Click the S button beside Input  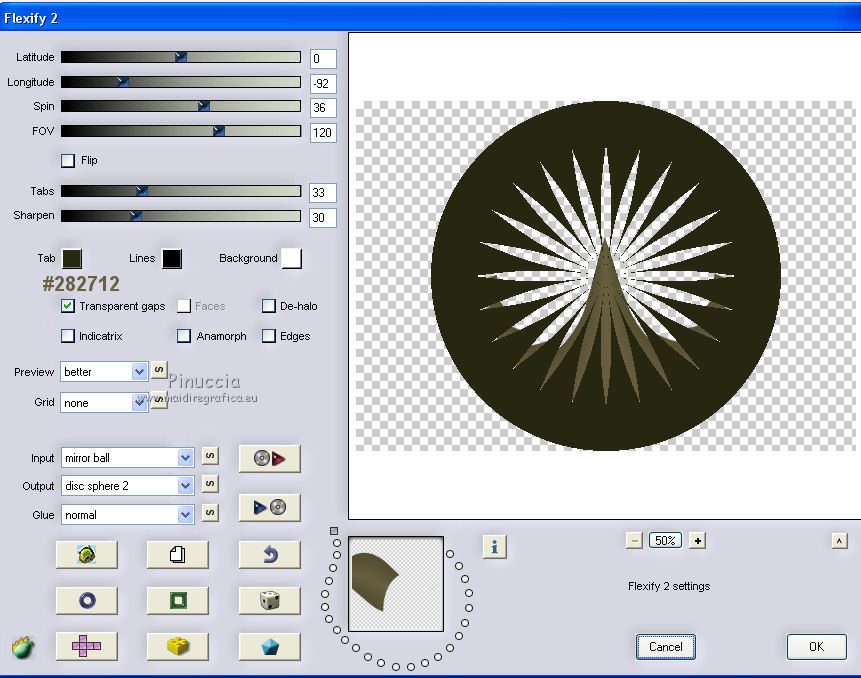point(210,456)
